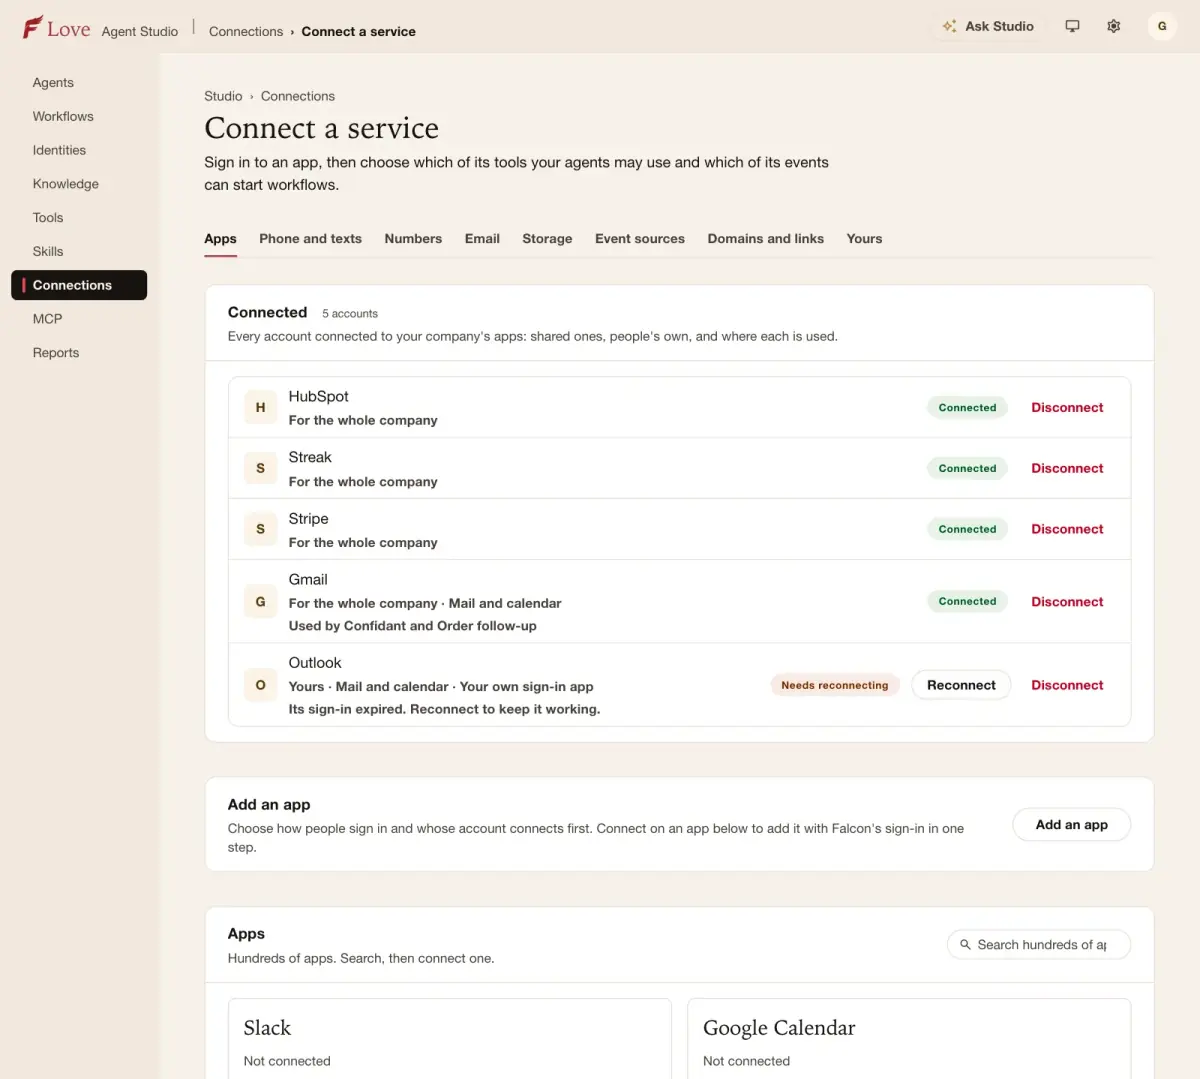Reconnect the Outlook account
The image size is (1200, 1079).
pos(961,685)
